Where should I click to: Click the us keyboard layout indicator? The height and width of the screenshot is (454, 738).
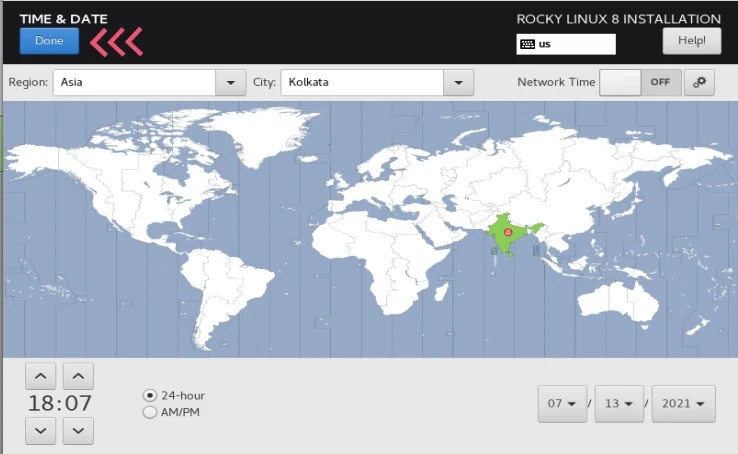[x=566, y=44]
